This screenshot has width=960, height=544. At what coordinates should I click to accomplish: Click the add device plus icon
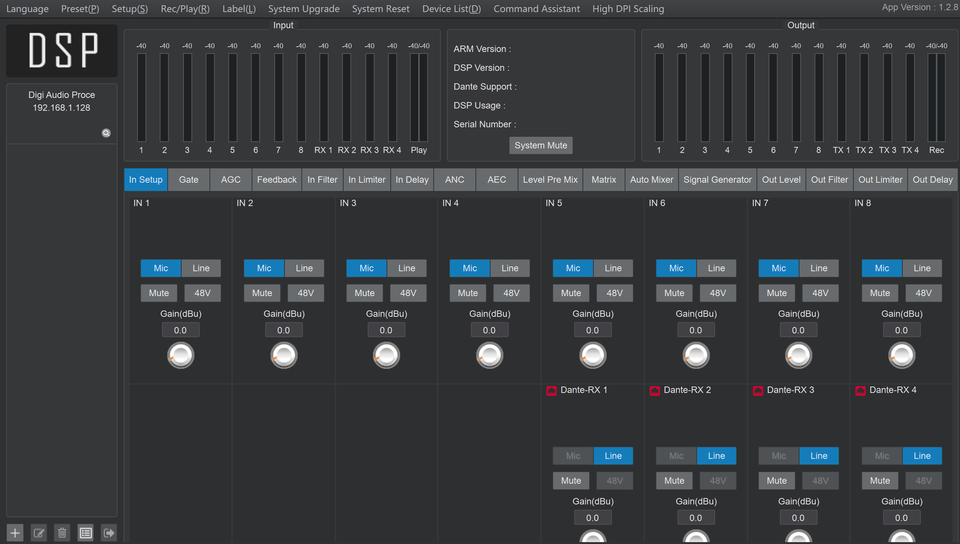(x=15, y=533)
